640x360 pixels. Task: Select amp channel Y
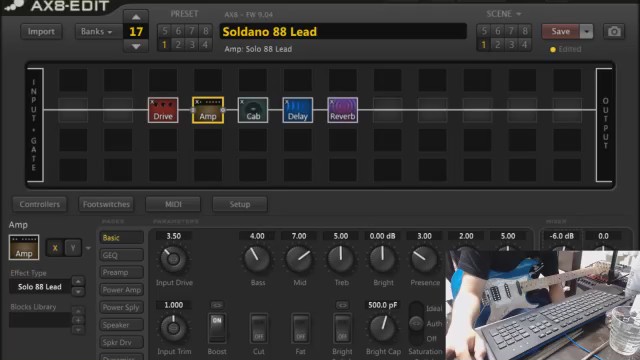(73, 248)
